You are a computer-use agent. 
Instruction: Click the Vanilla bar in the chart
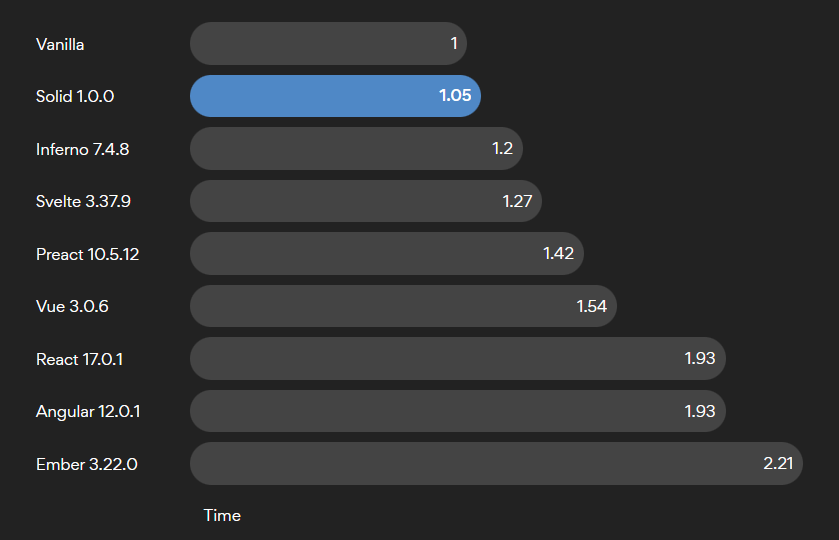[x=328, y=44]
